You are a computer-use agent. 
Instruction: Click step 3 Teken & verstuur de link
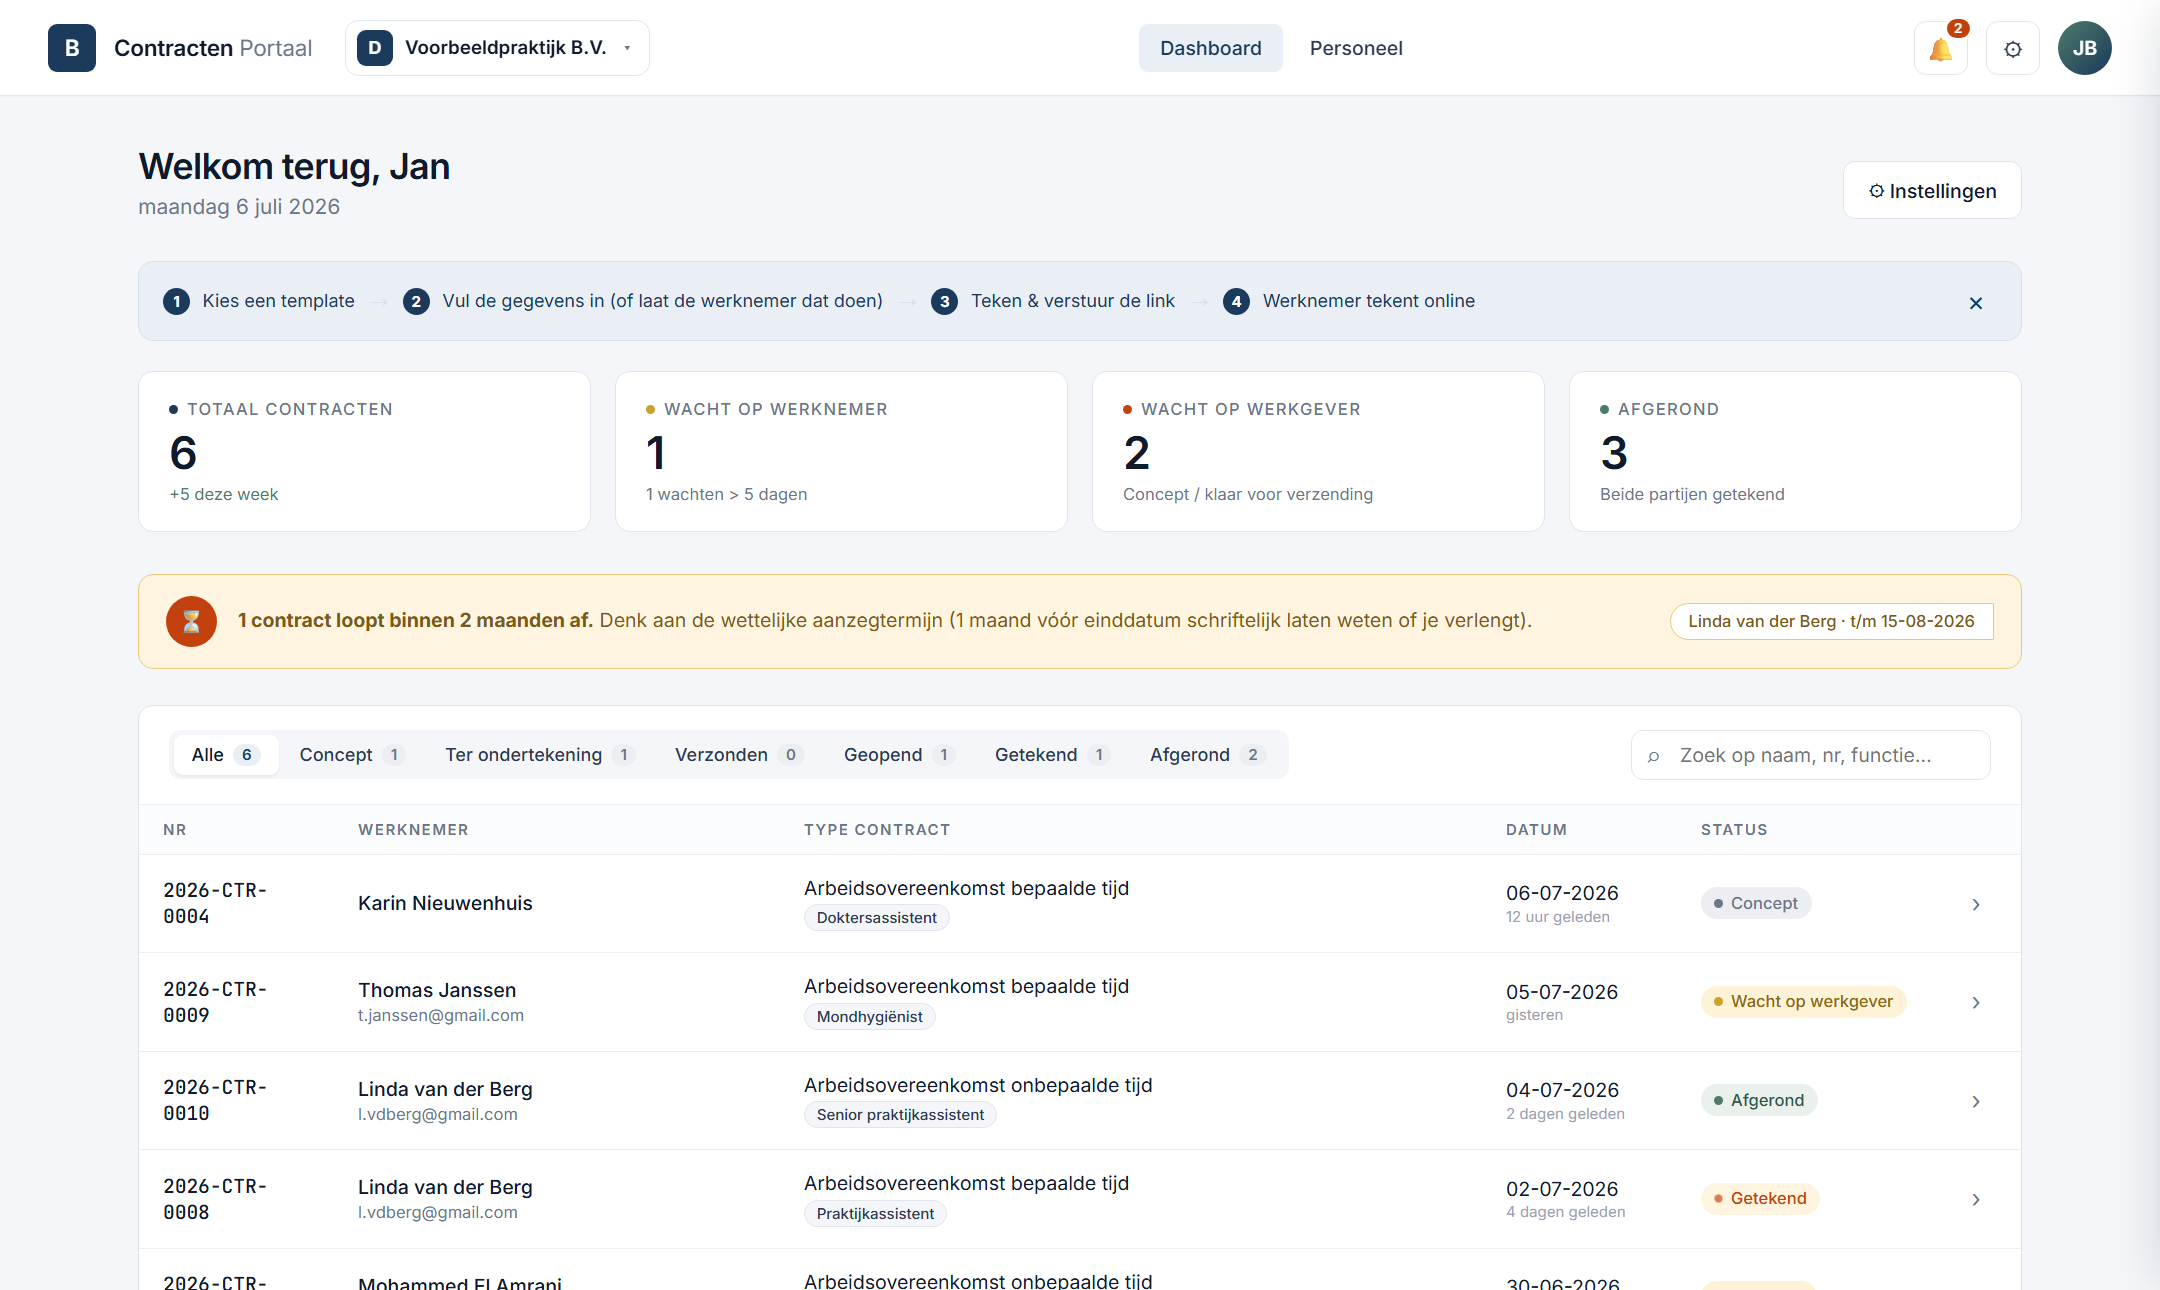tap(1053, 301)
